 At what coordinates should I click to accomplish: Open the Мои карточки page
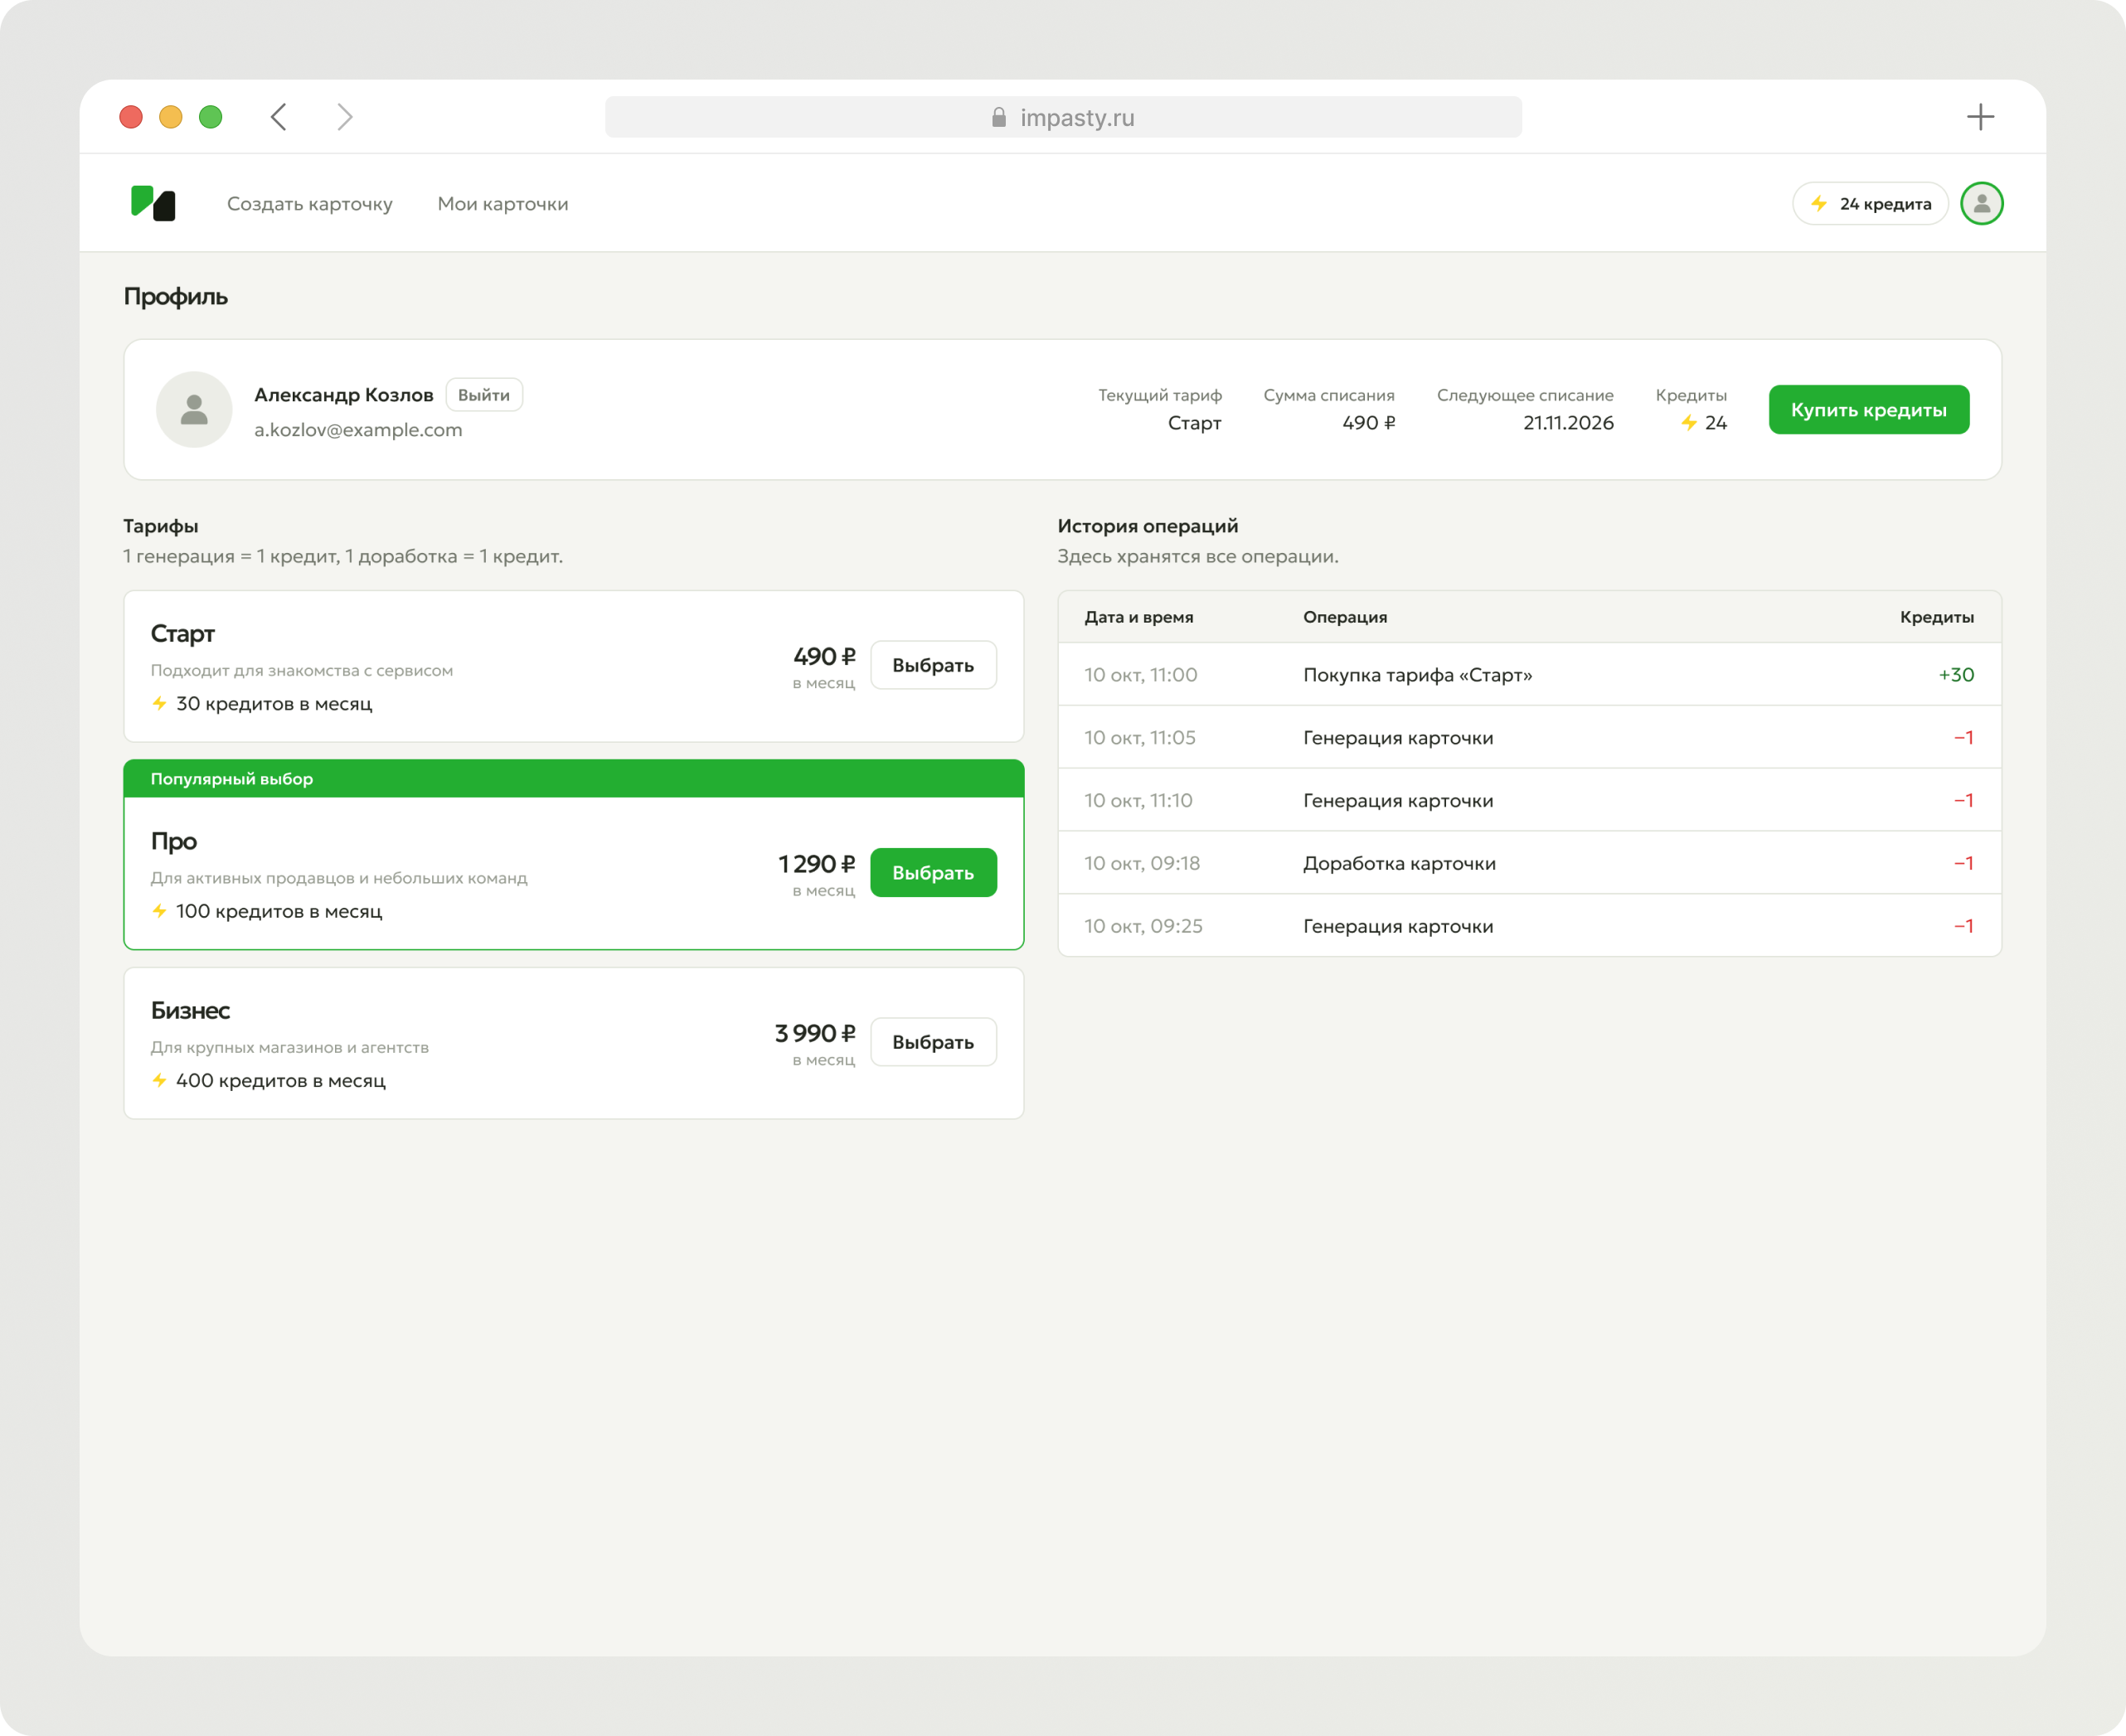click(x=503, y=204)
